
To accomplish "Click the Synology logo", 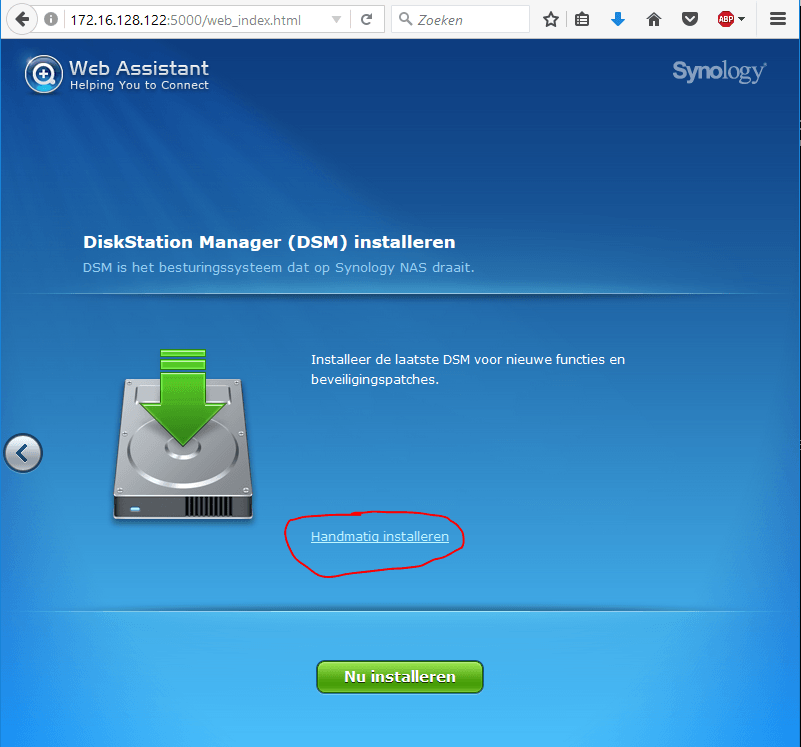I will (719, 72).
